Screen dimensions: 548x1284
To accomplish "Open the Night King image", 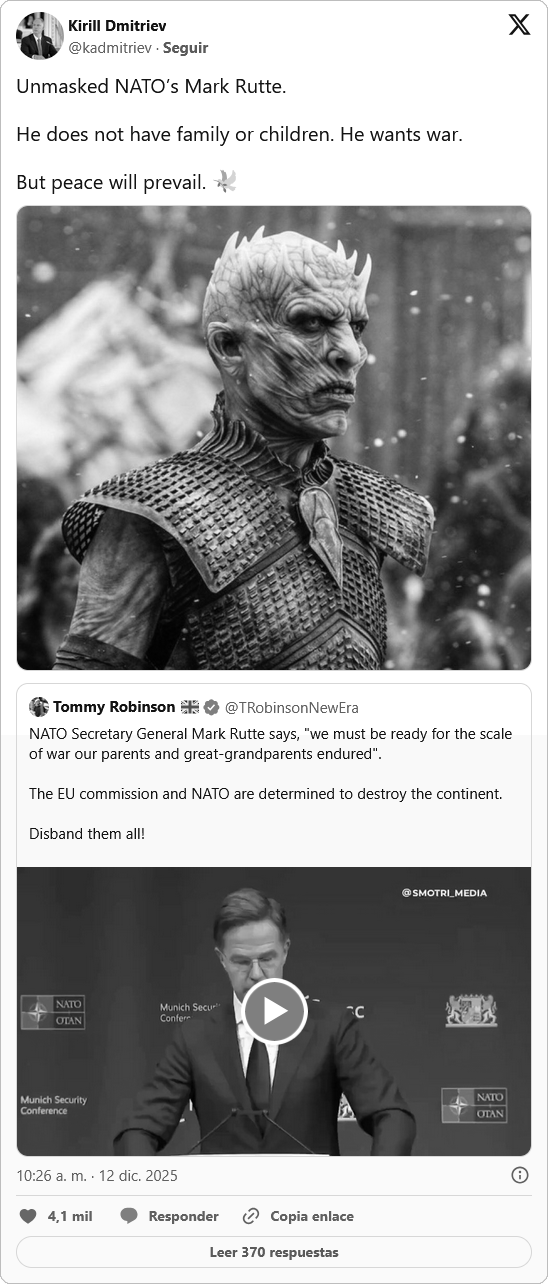I will pyautogui.click(x=274, y=438).
